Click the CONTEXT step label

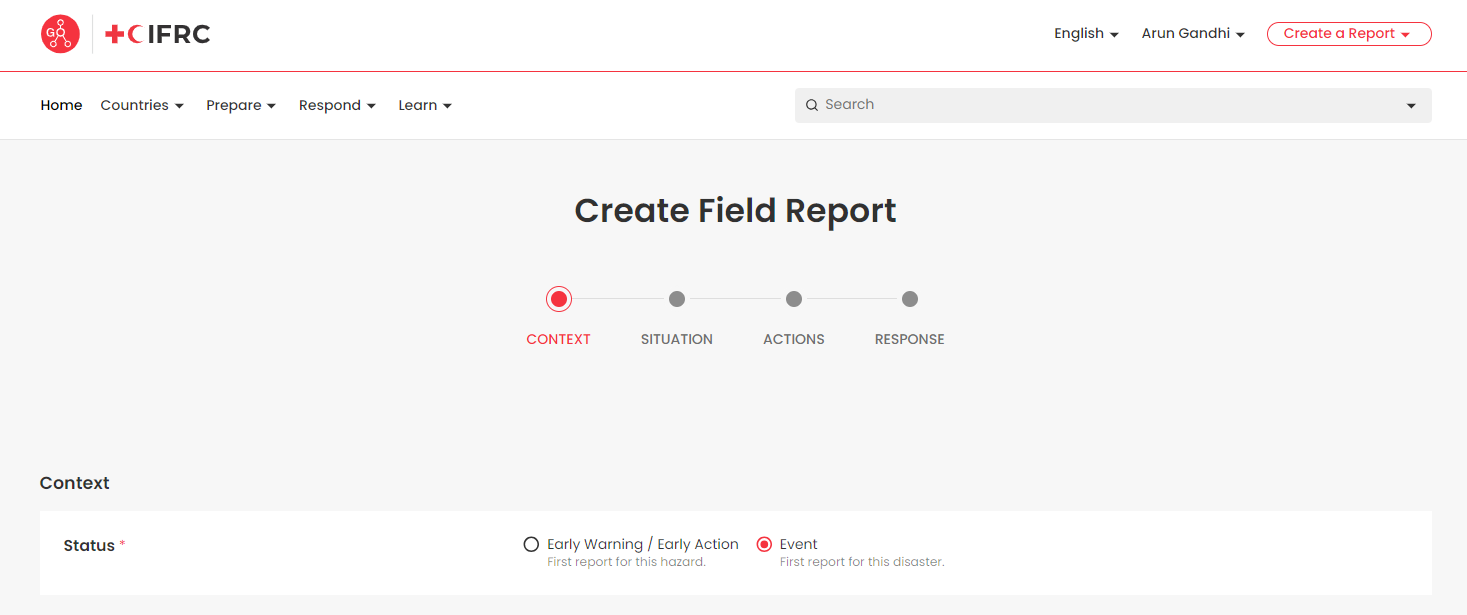(x=559, y=340)
